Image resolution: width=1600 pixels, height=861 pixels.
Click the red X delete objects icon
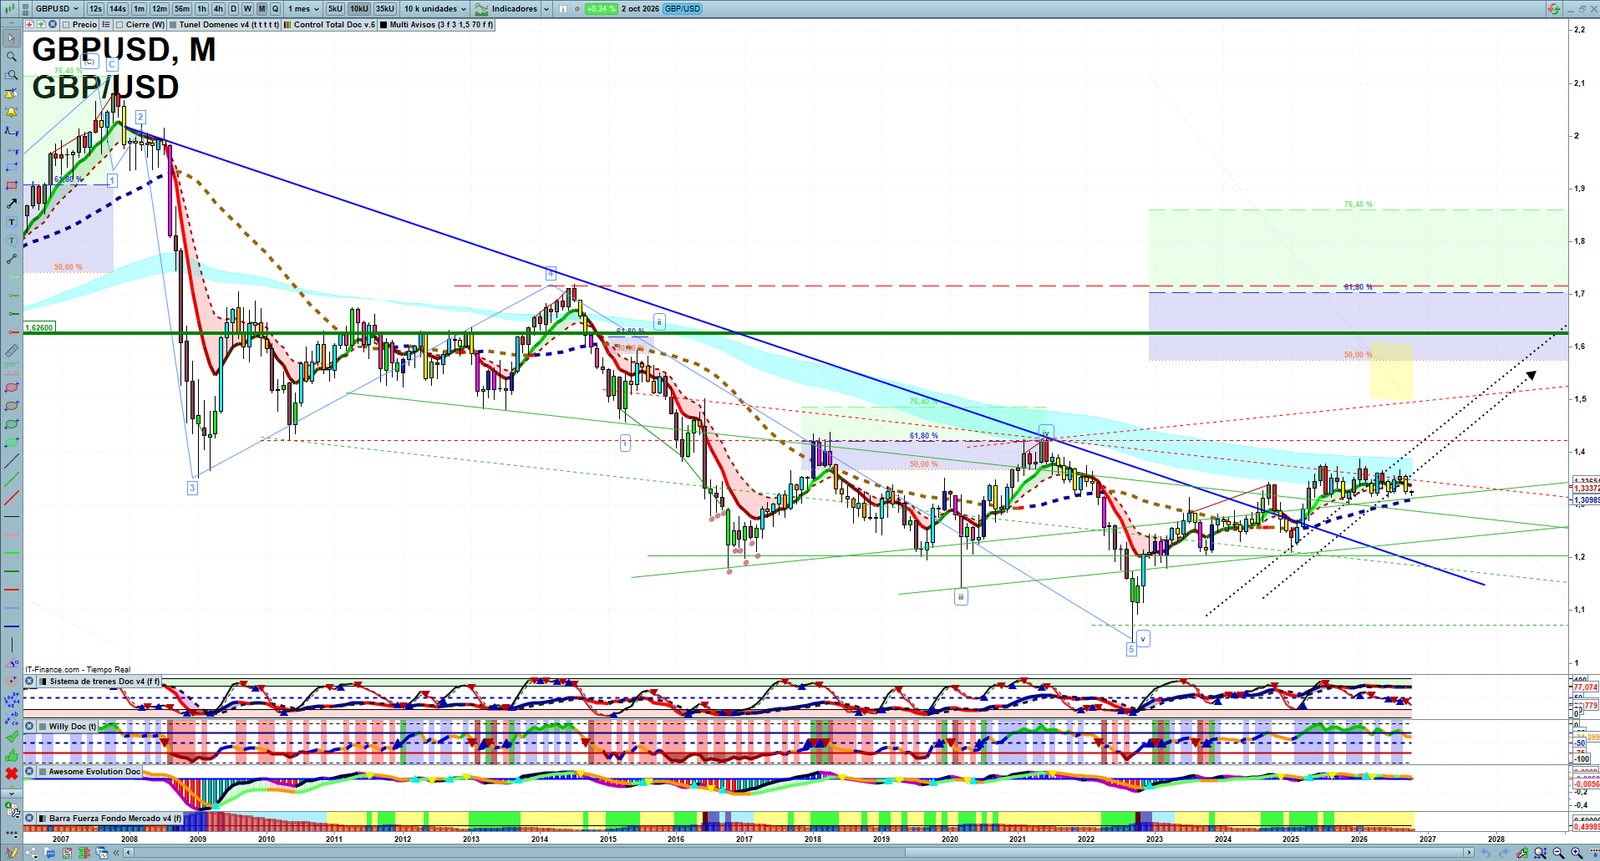[x=11, y=773]
